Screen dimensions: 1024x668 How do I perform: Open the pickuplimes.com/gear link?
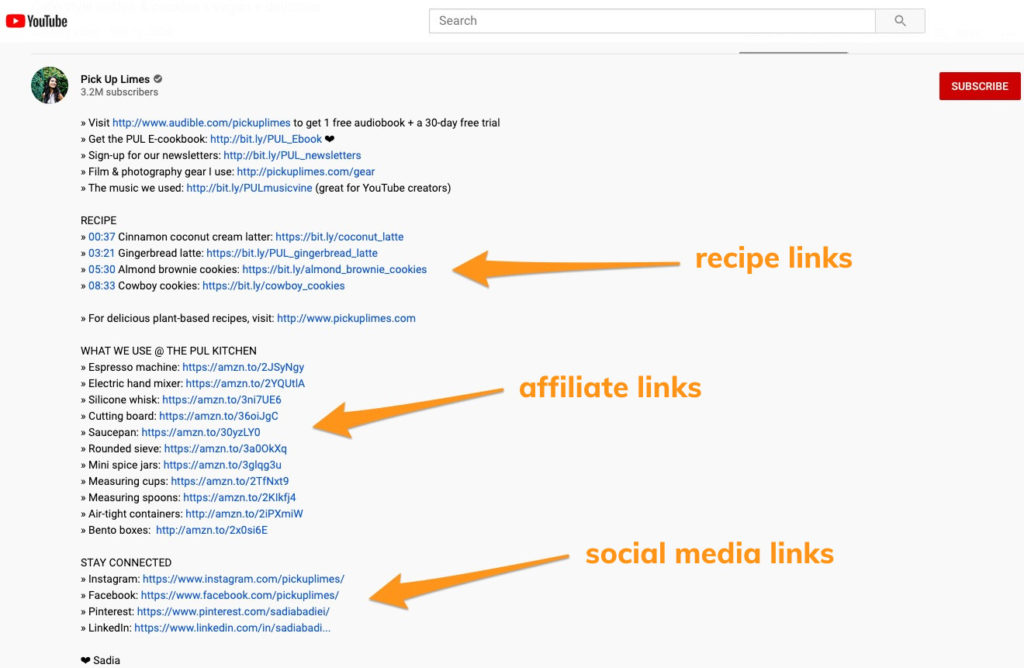(x=306, y=172)
